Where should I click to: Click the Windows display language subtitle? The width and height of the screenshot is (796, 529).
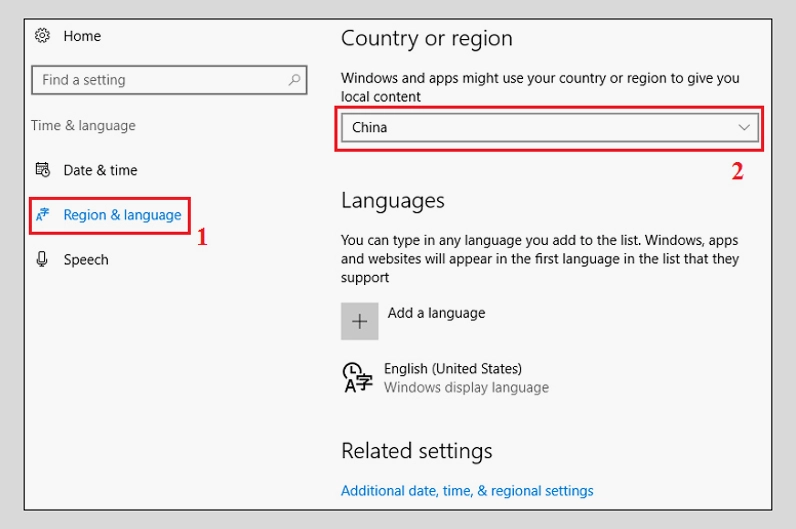tap(466, 388)
